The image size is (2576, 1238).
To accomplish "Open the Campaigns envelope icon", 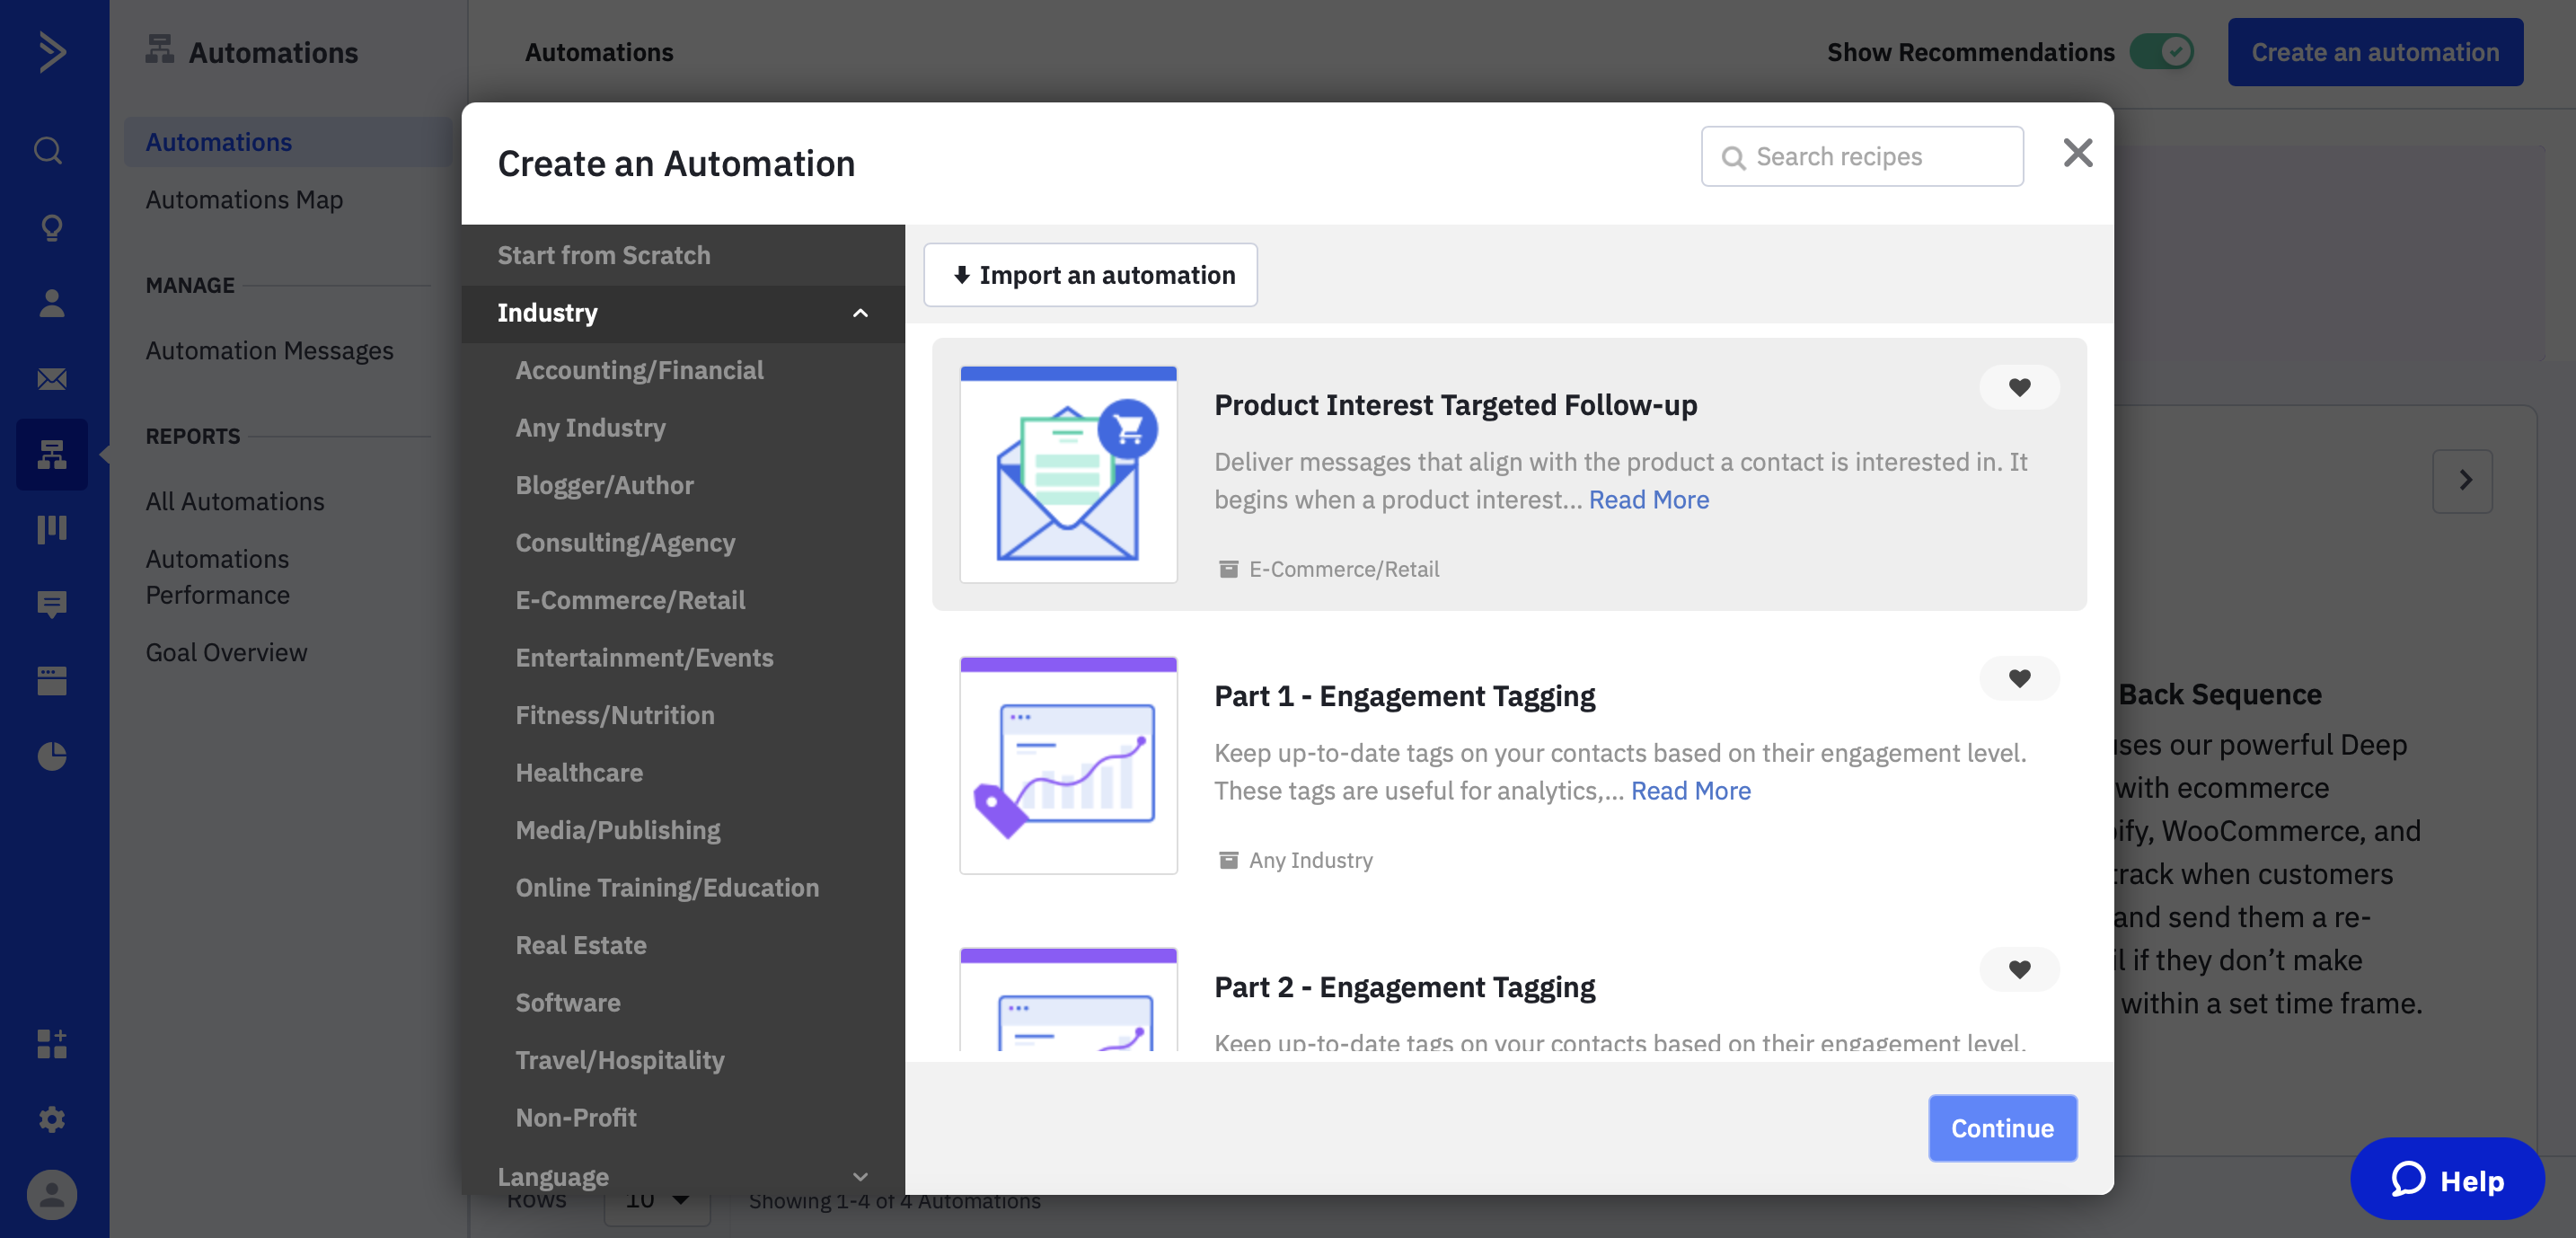I will [x=51, y=379].
